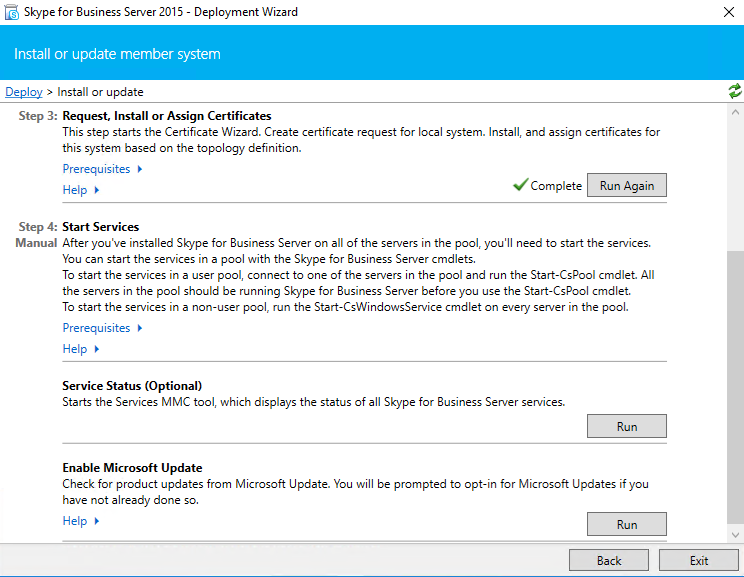Click the 'Complete' status text

pos(556,186)
